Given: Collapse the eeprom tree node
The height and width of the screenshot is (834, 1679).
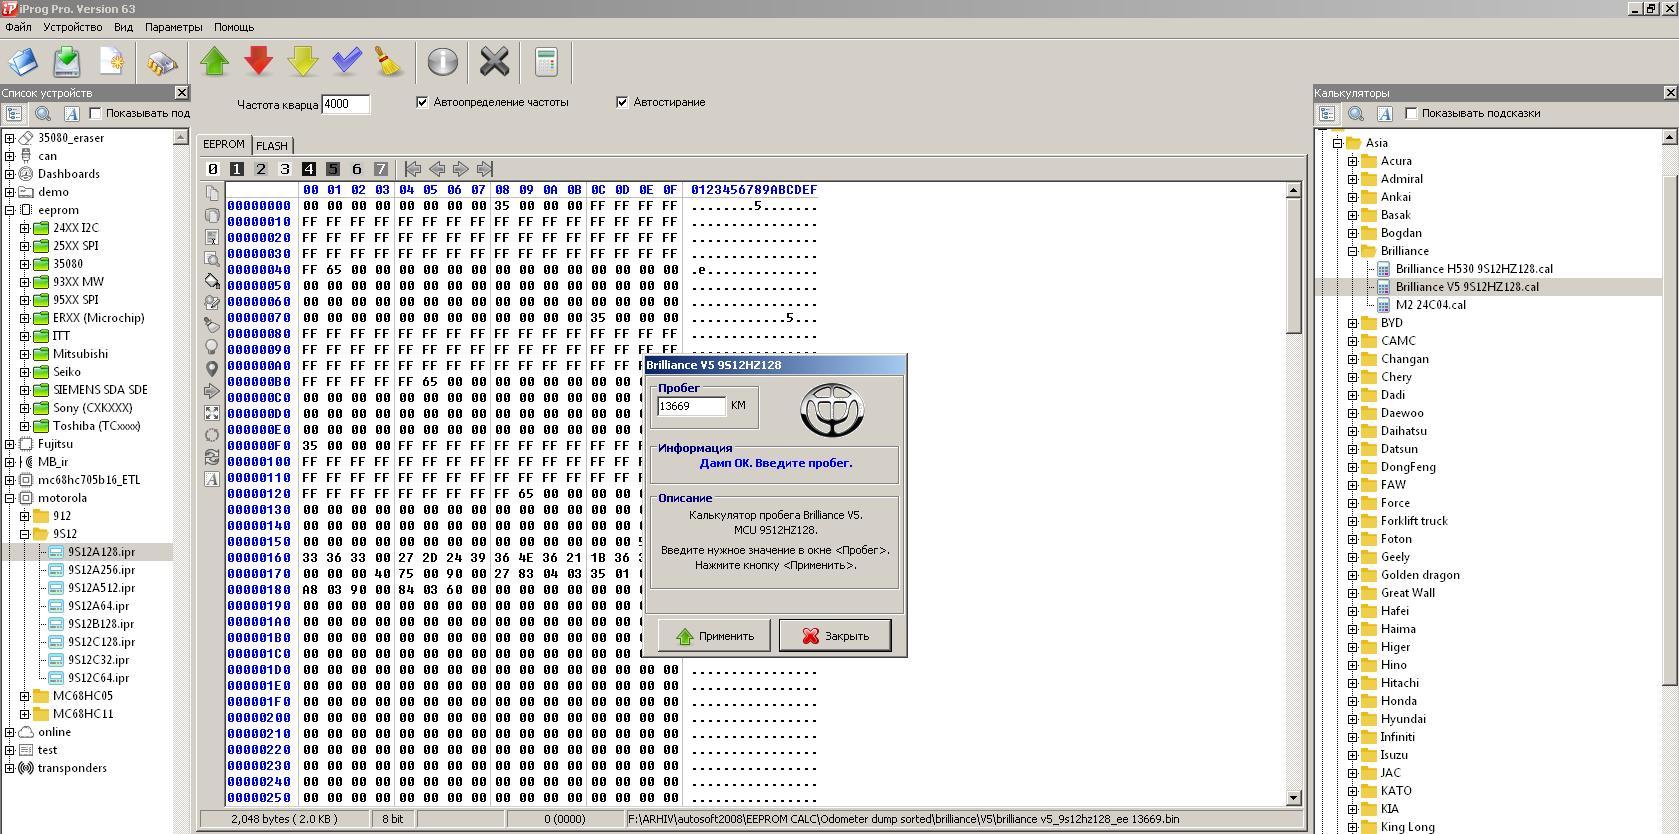Looking at the screenshot, I should click(x=10, y=210).
